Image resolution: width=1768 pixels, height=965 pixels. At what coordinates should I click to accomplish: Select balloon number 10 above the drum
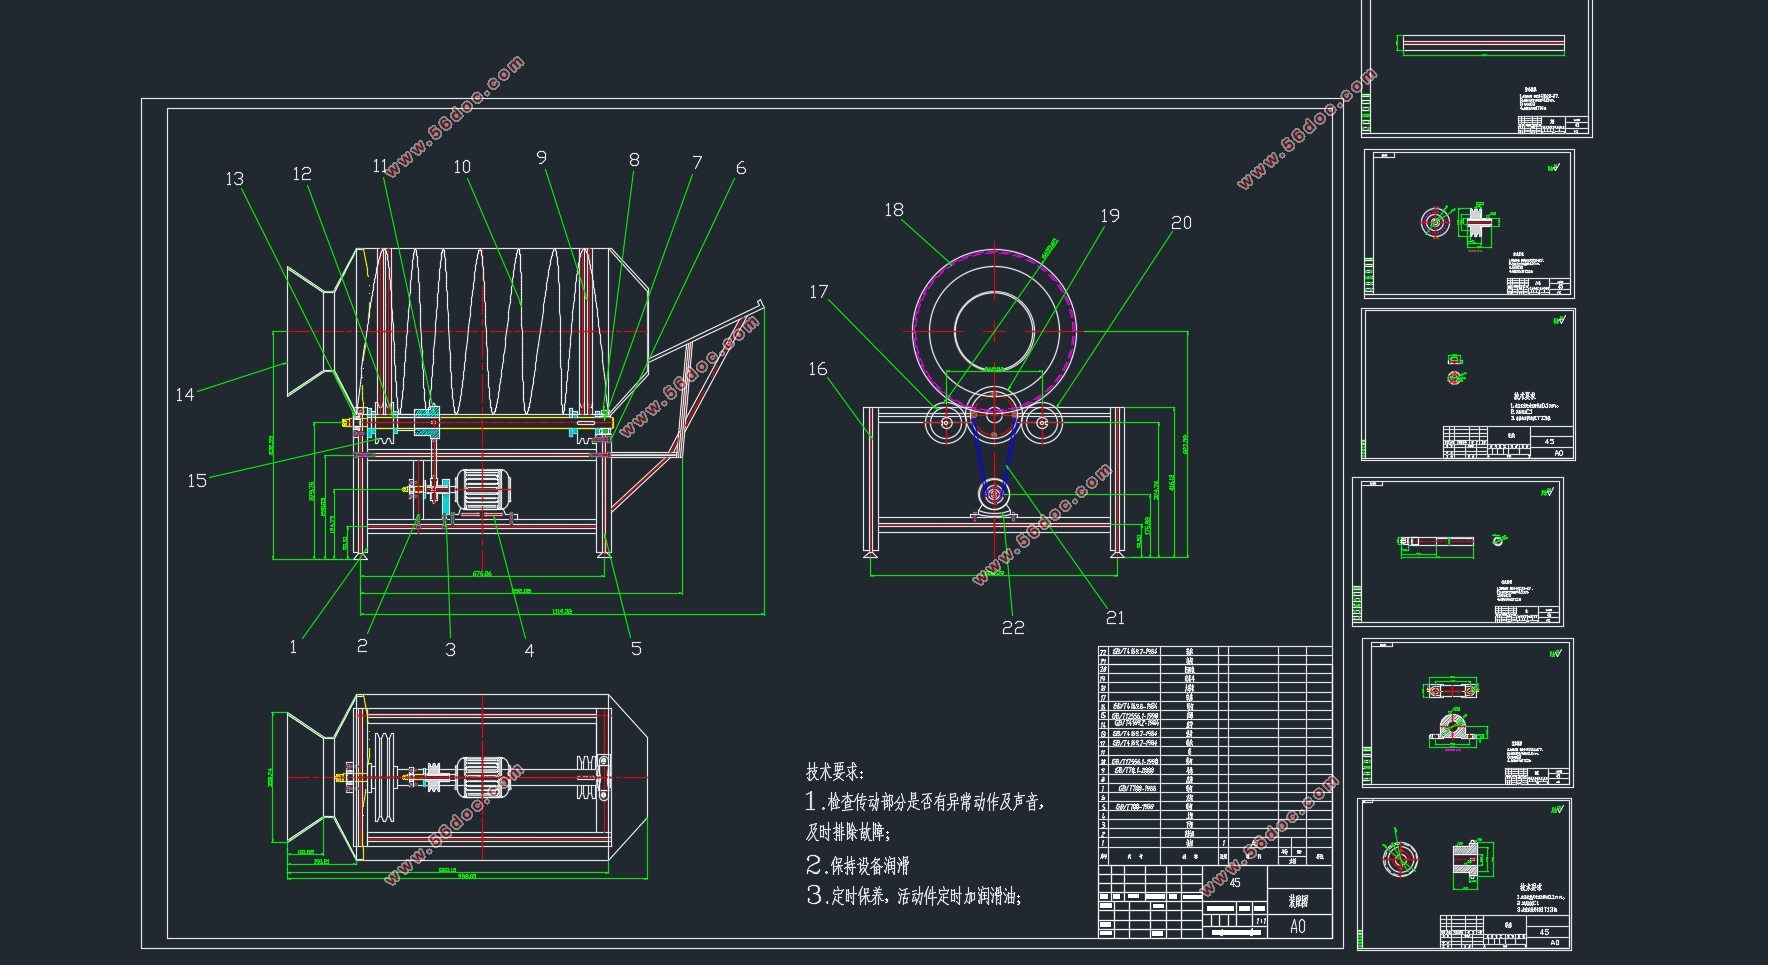[x=462, y=167]
